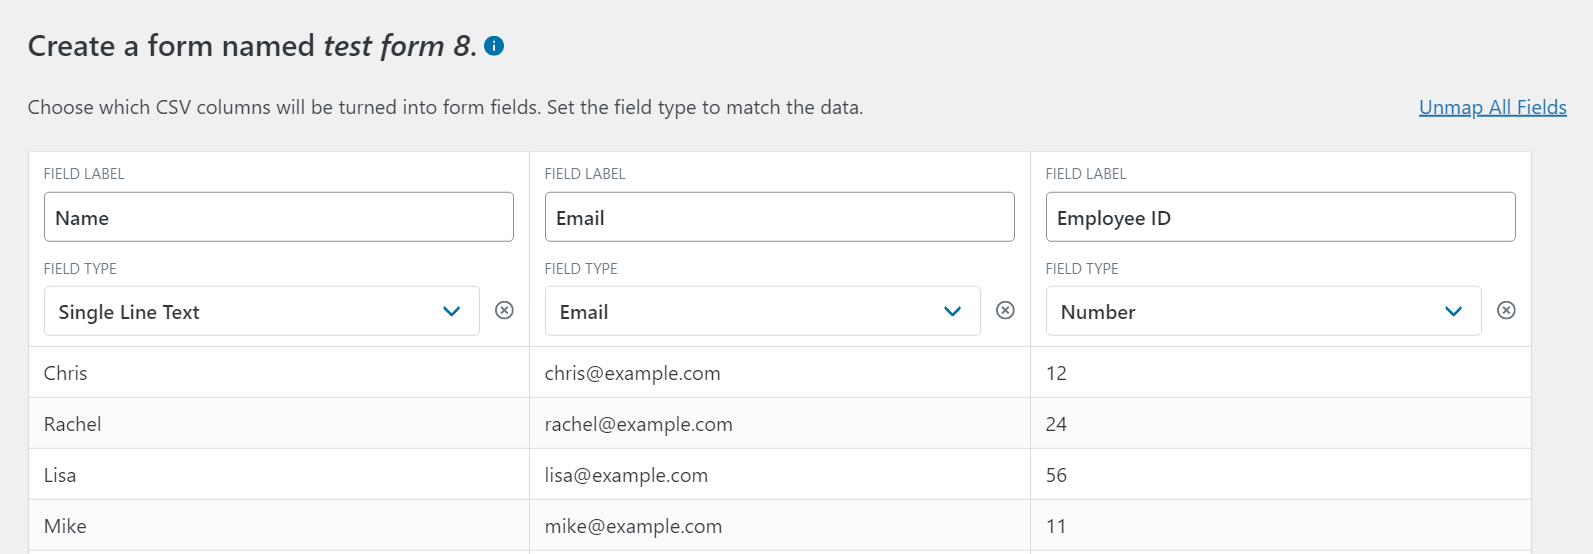Screen dimensions: 1593x554
Task: Expand the Email field type dropdown
Action: point(762,311)
